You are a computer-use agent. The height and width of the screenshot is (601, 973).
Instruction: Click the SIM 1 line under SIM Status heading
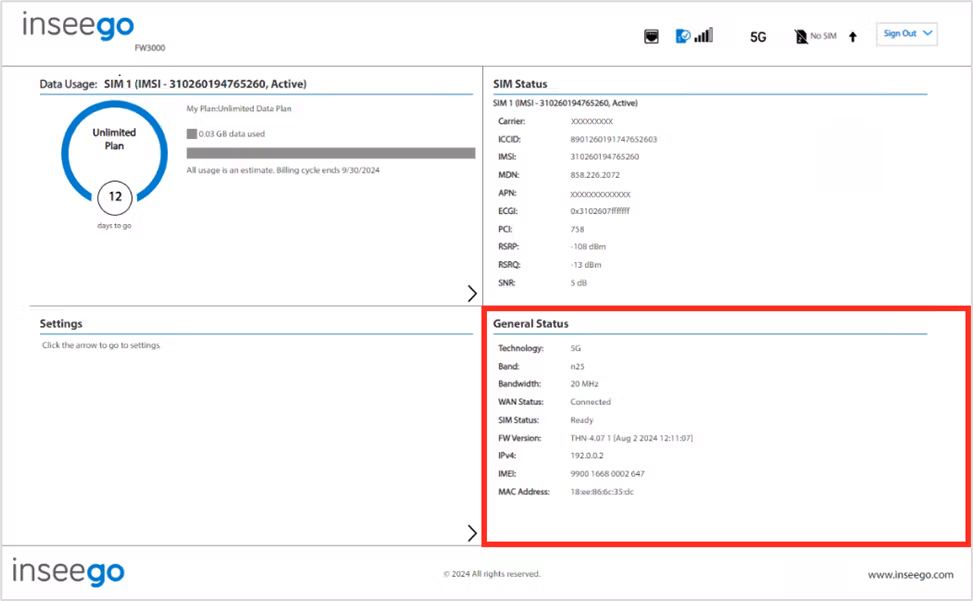pos(565,103)
